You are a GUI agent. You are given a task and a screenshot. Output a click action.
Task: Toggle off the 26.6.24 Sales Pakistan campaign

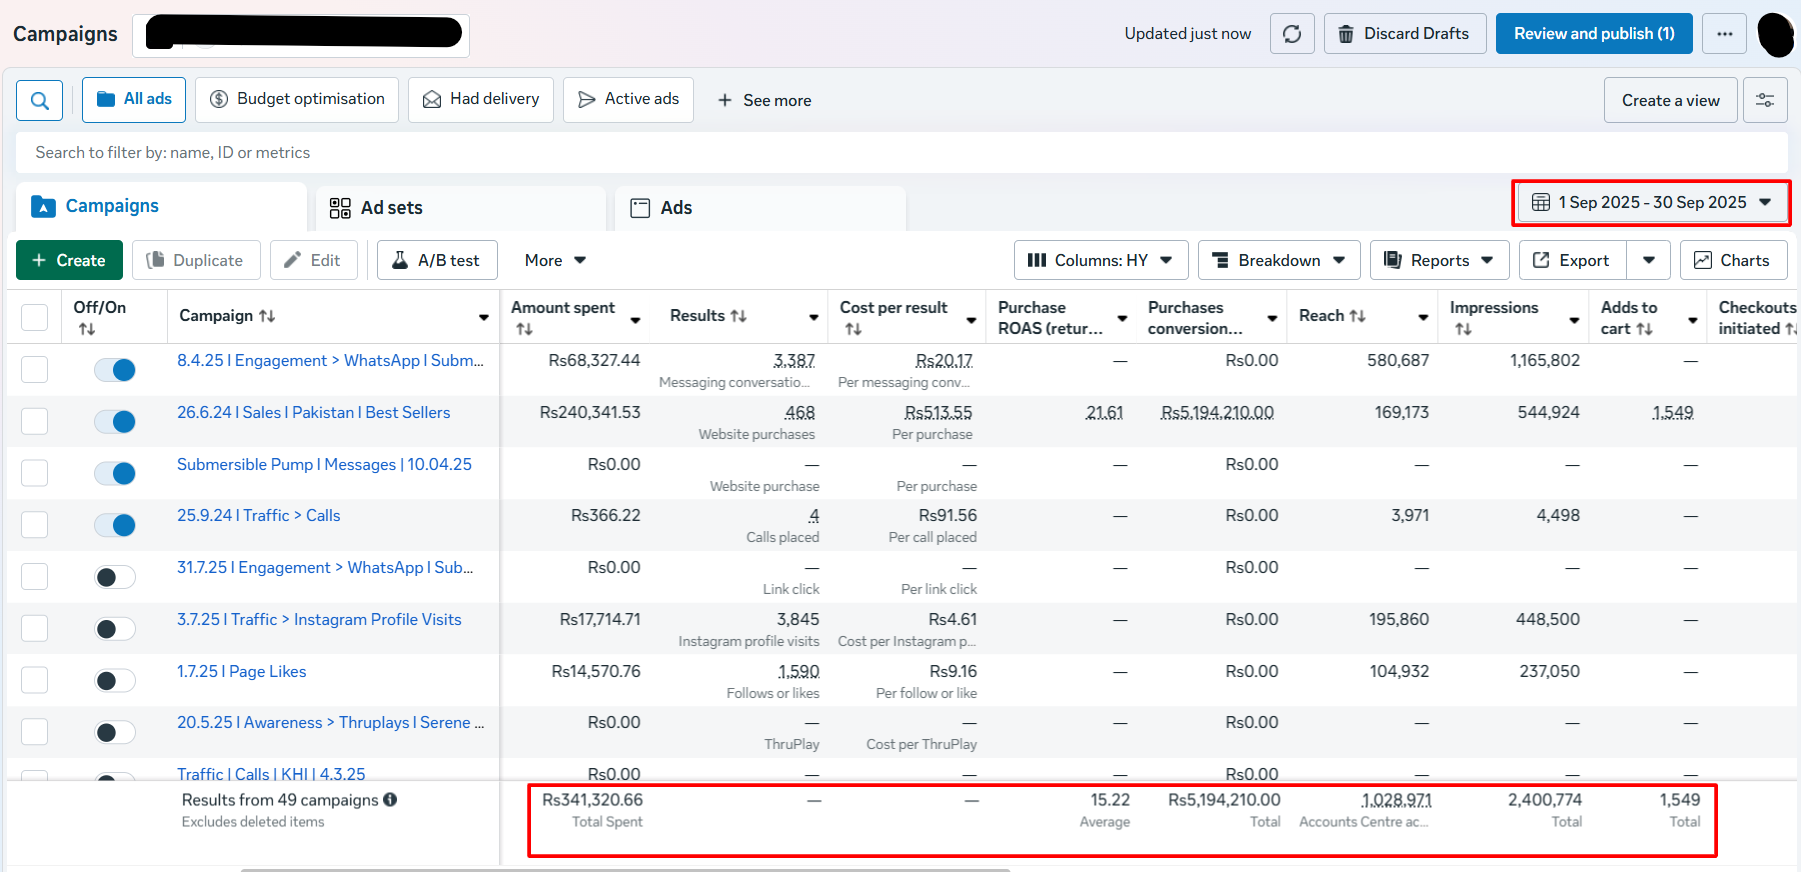[x=115, y=422]
